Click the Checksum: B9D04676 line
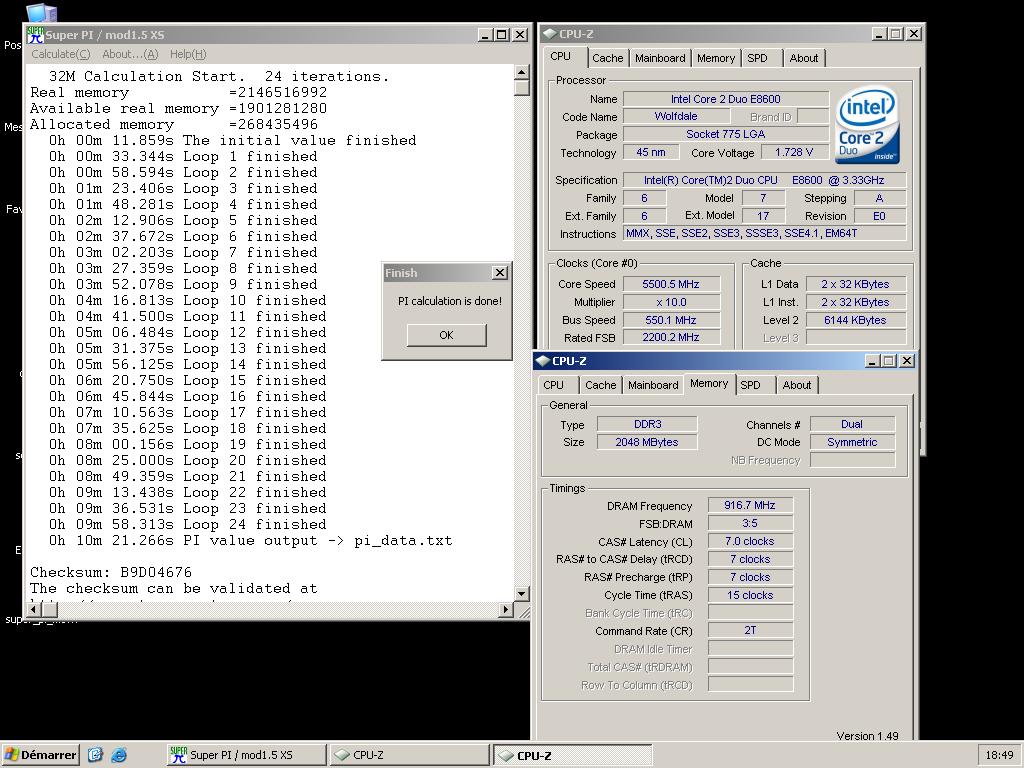The height and width of the screenshot is (768, 1024). tap(111, 573)
